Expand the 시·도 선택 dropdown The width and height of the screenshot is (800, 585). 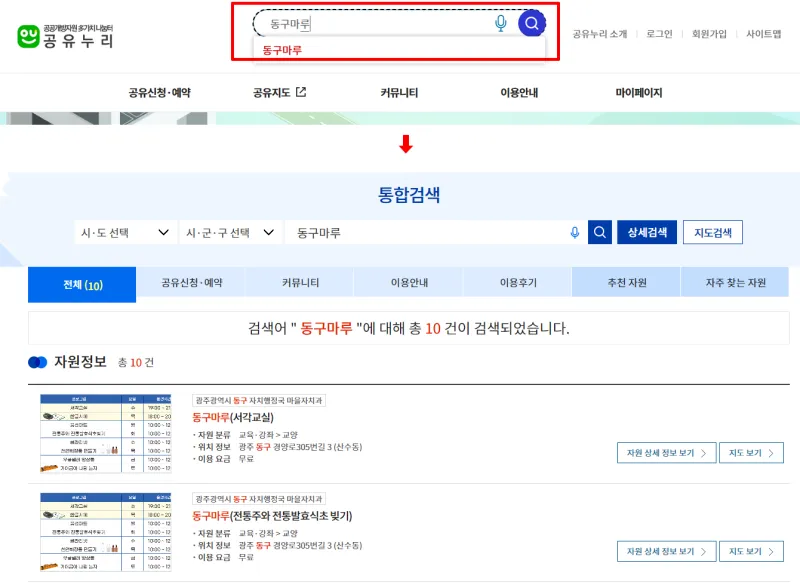tap(126, 232)
